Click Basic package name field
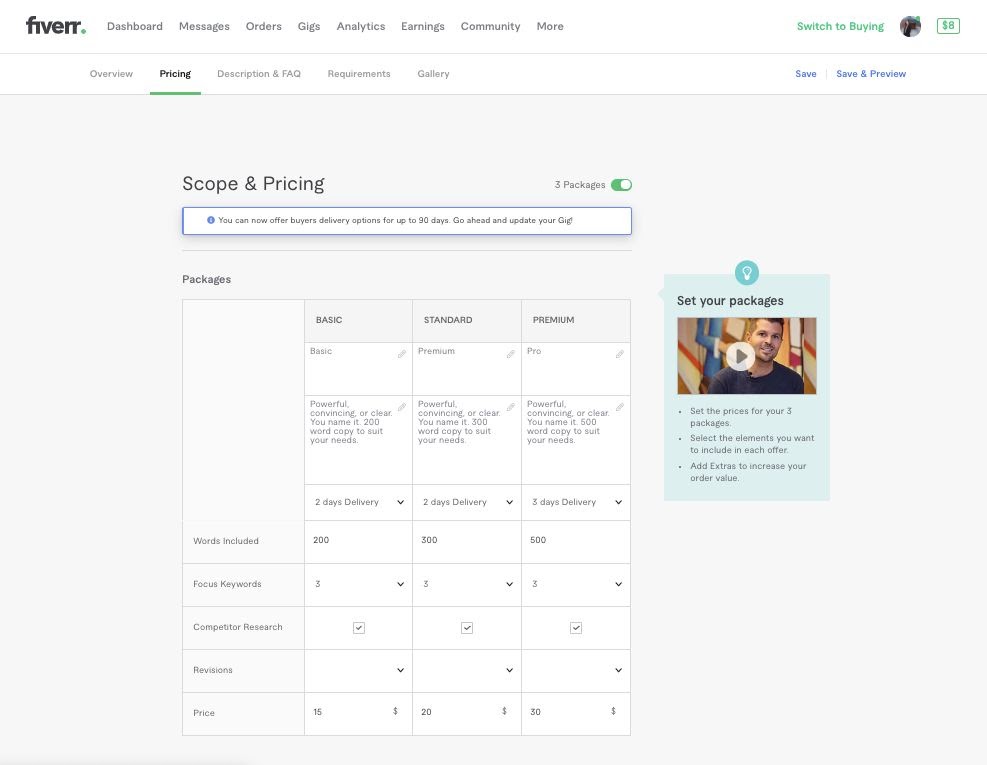This screenshot has width=987, height=765. point(359,369)
